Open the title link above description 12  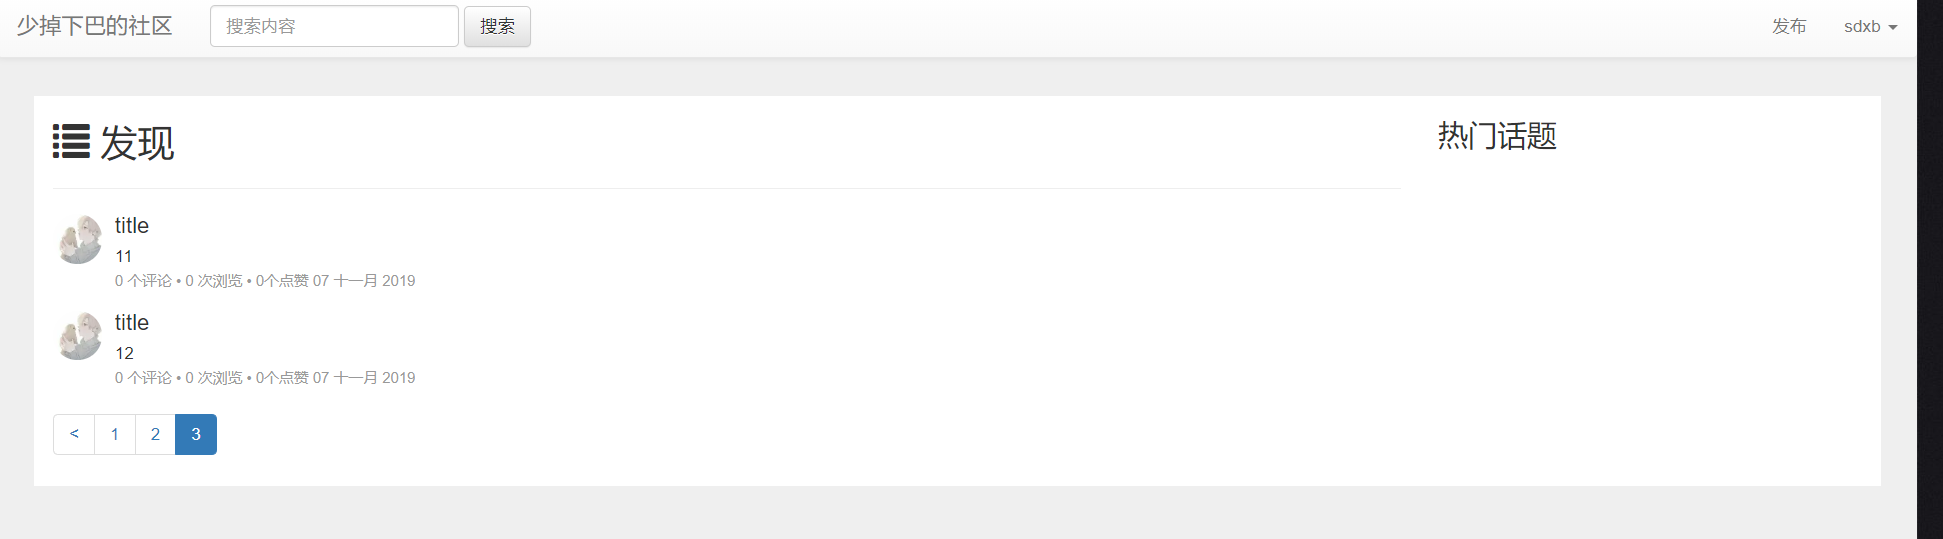click(x=132, y=323)
